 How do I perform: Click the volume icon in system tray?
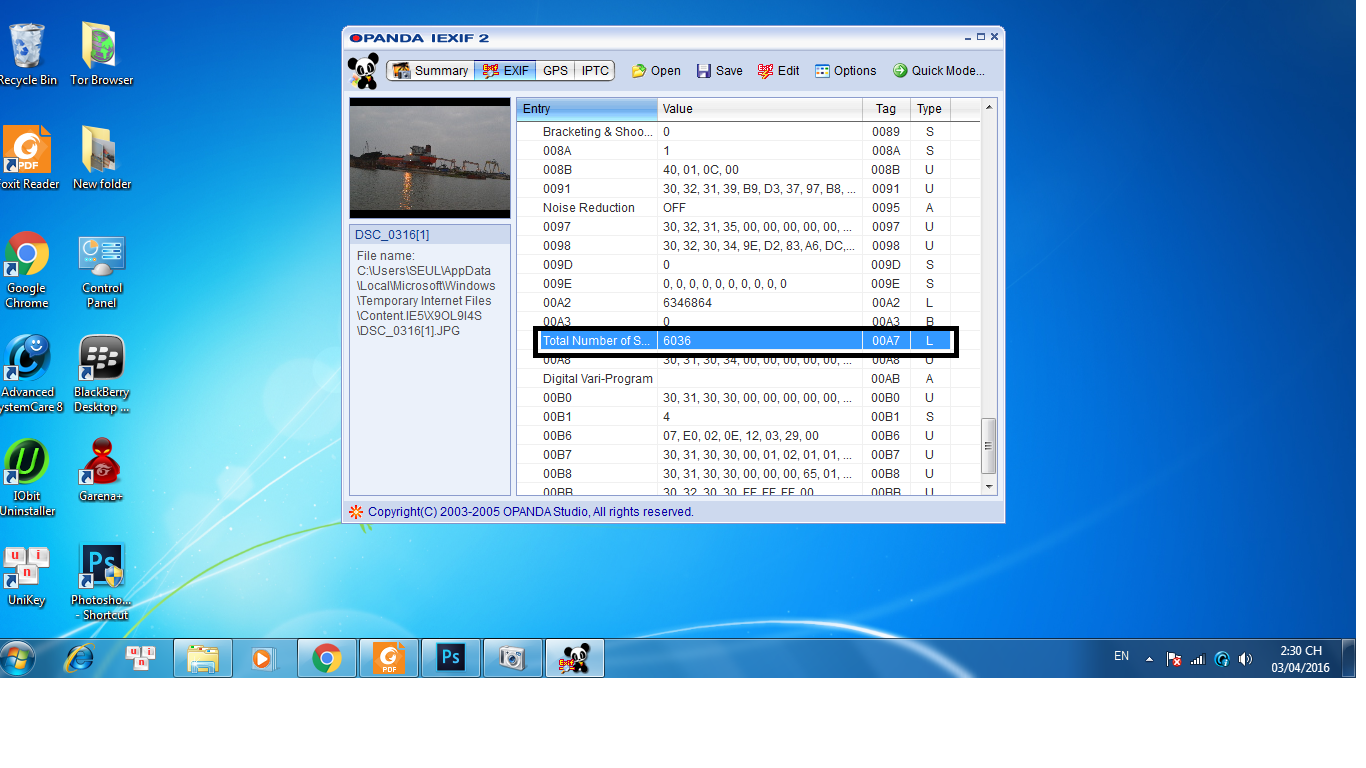(1245, 659)
